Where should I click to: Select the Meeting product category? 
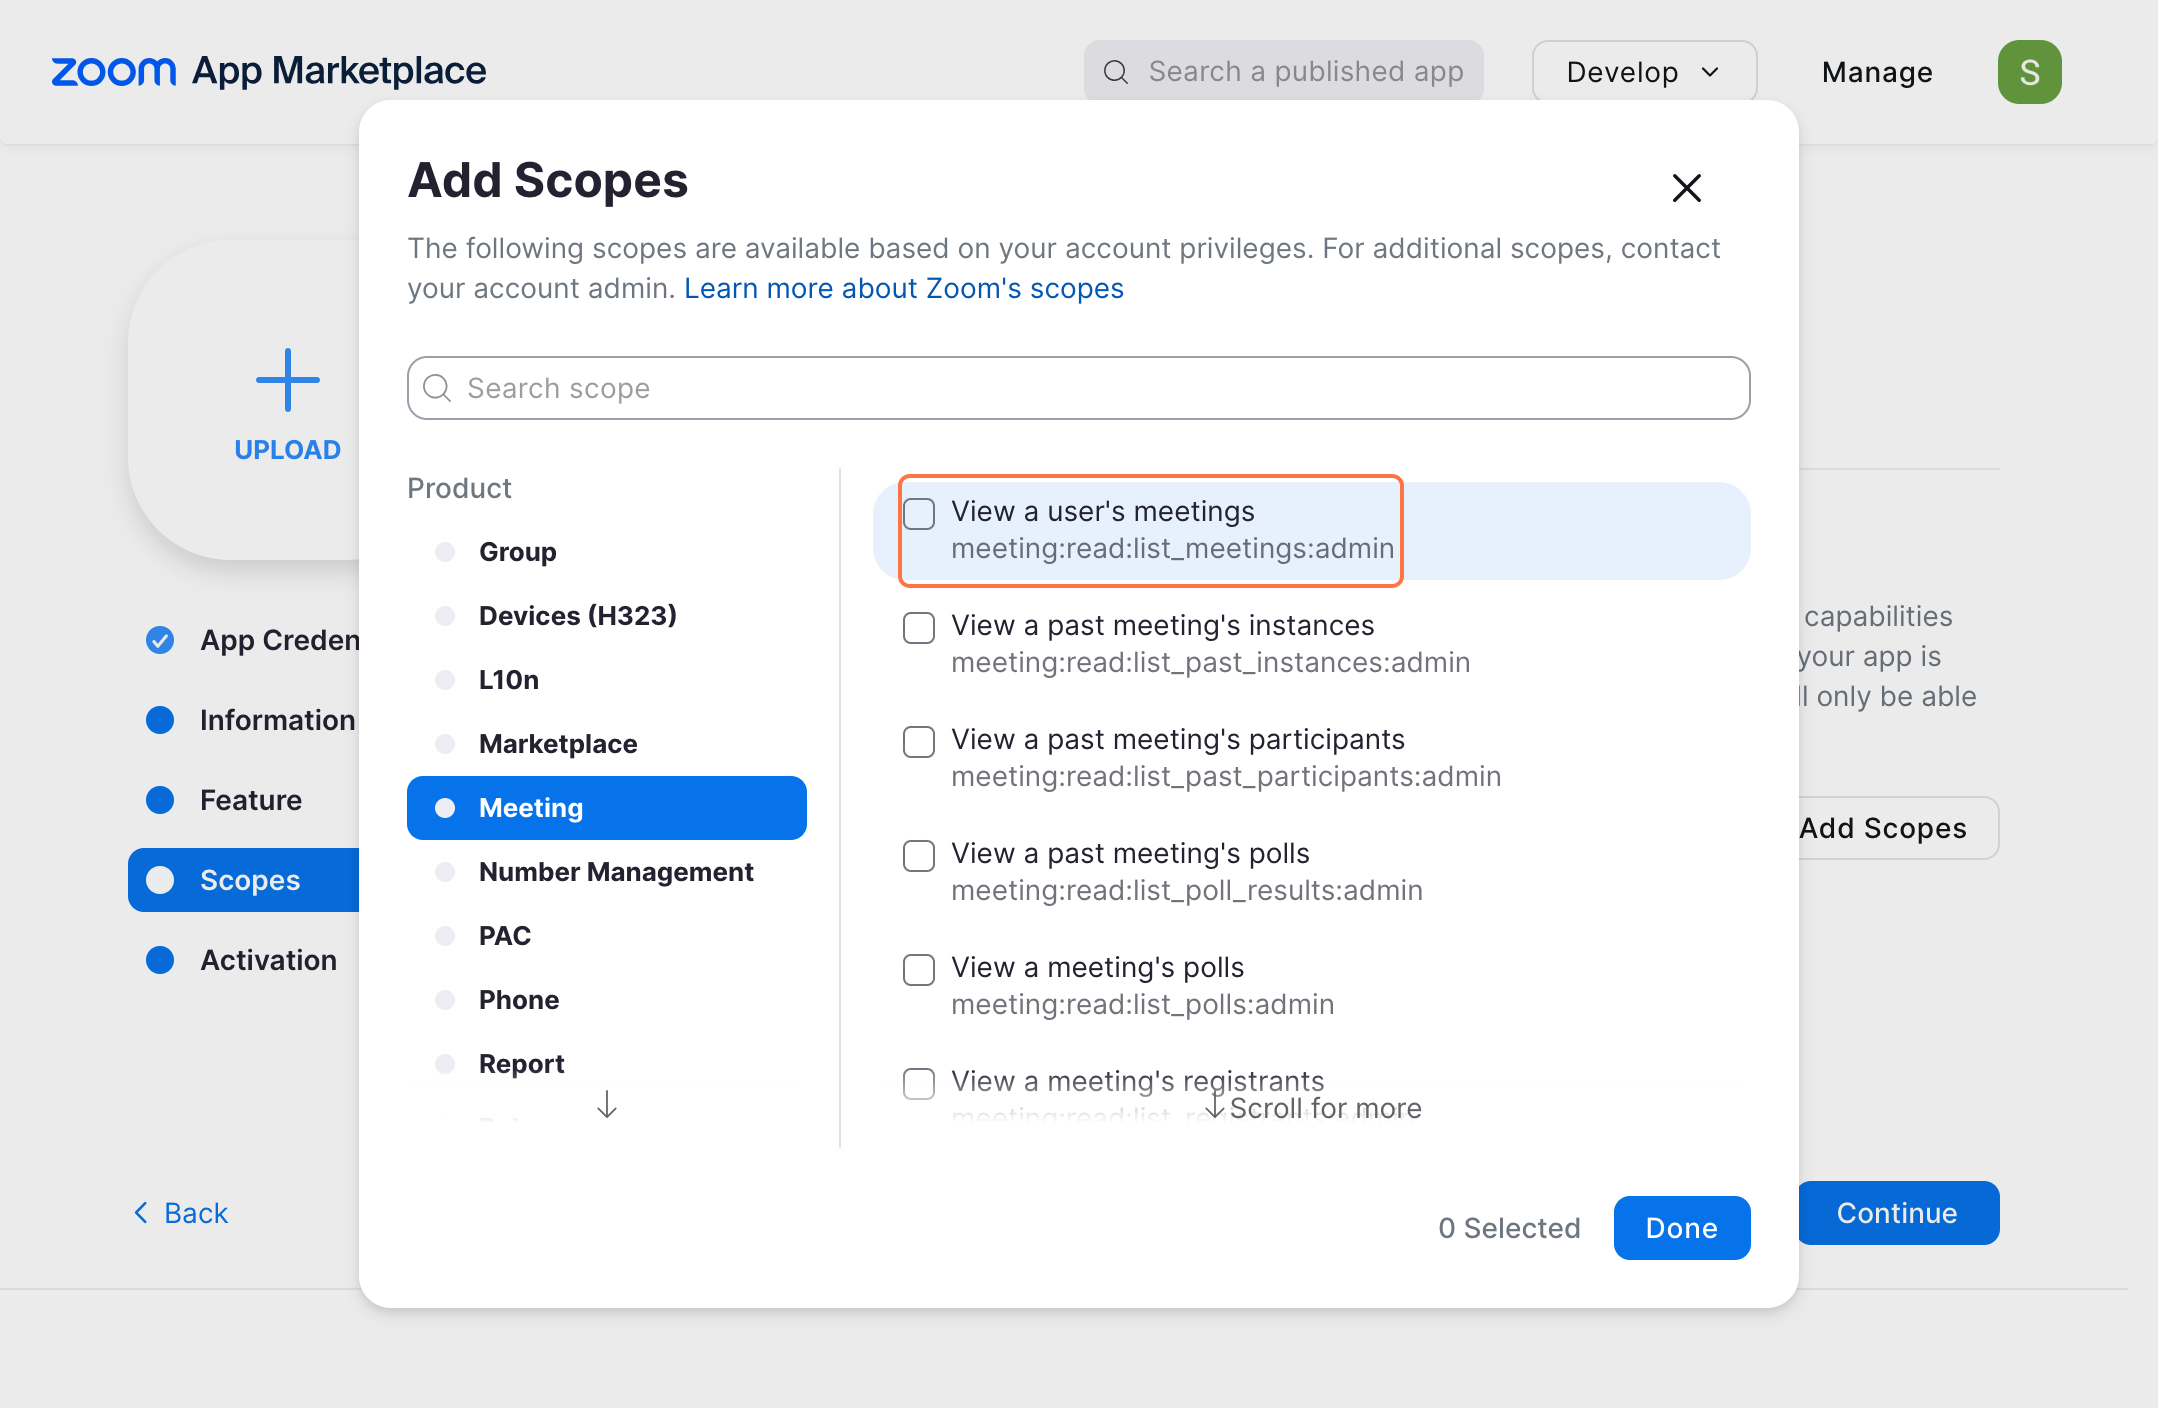tap(607, 808)
